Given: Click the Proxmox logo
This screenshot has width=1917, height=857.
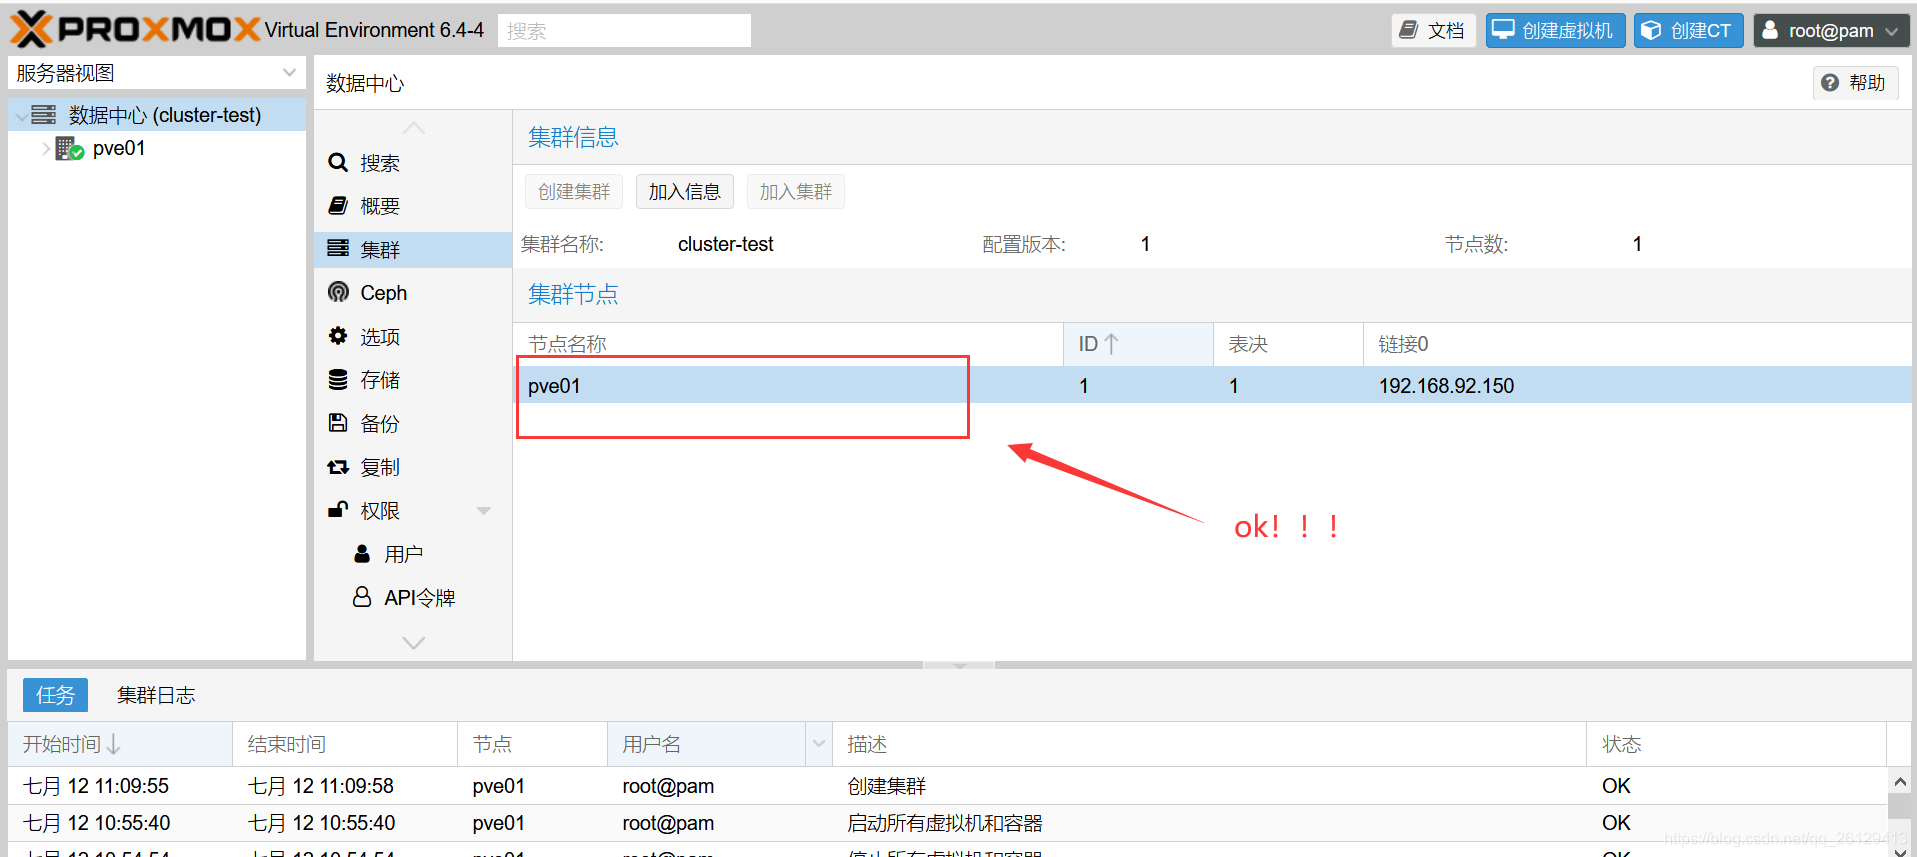Looking at the screenshot, I should (x=135, y=30).
